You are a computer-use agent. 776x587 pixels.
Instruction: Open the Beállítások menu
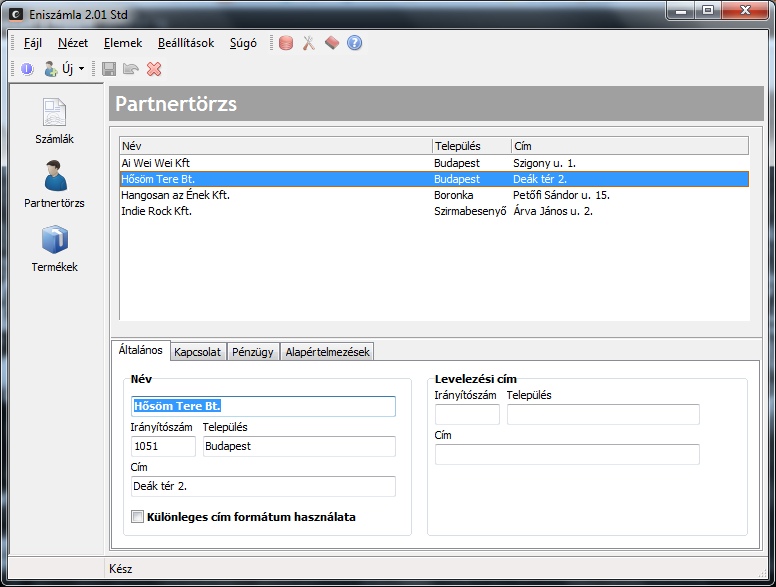[x=185, y=43]
